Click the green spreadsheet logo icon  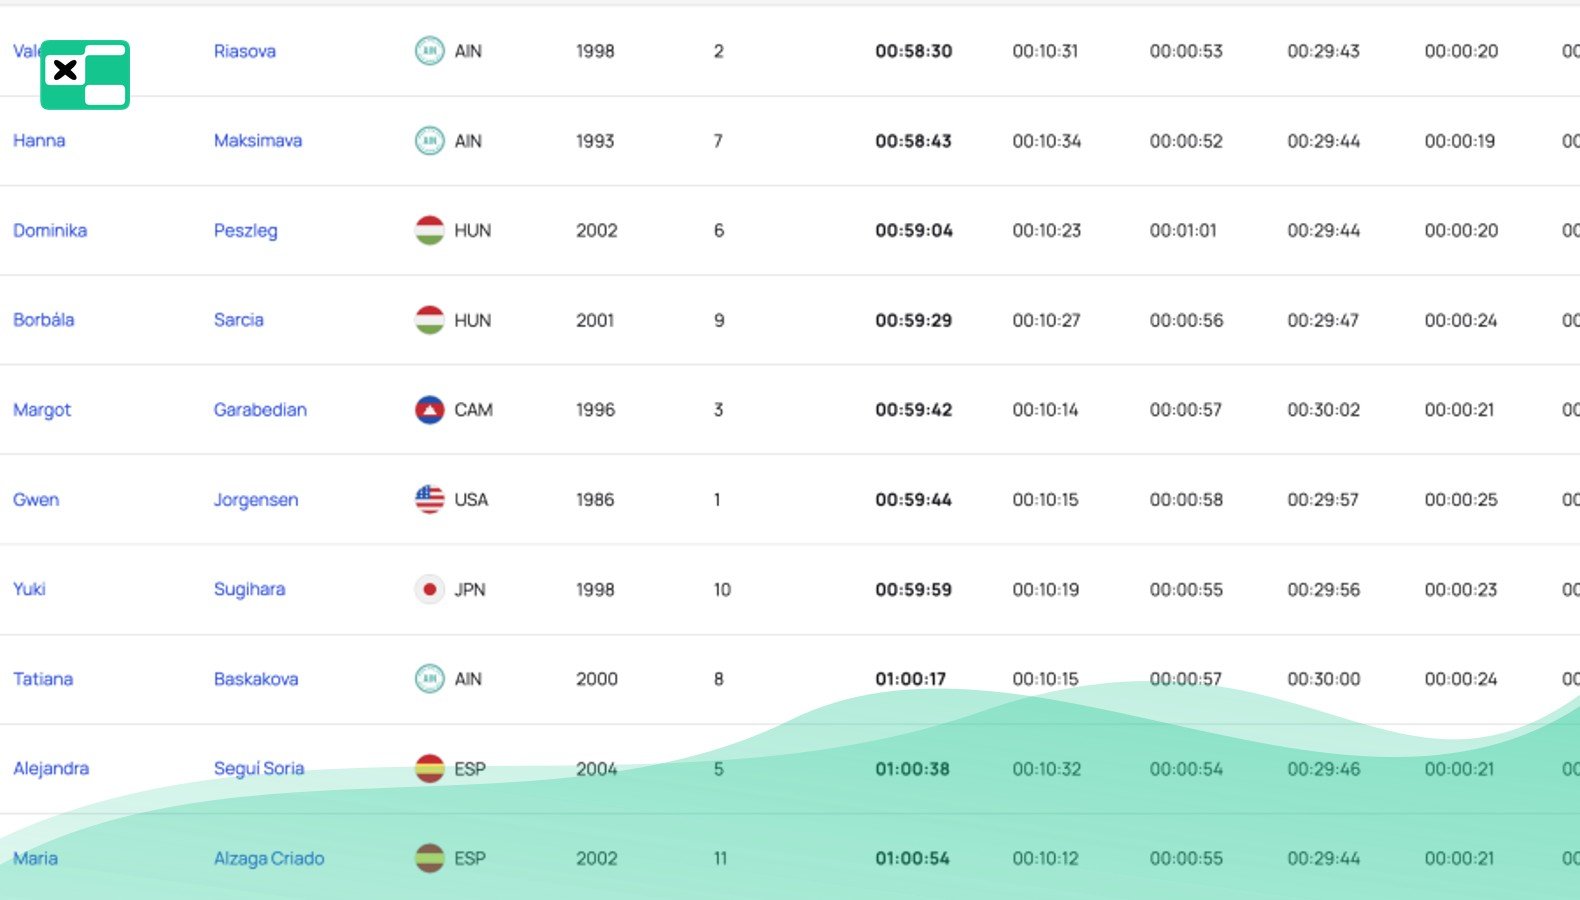85,75
